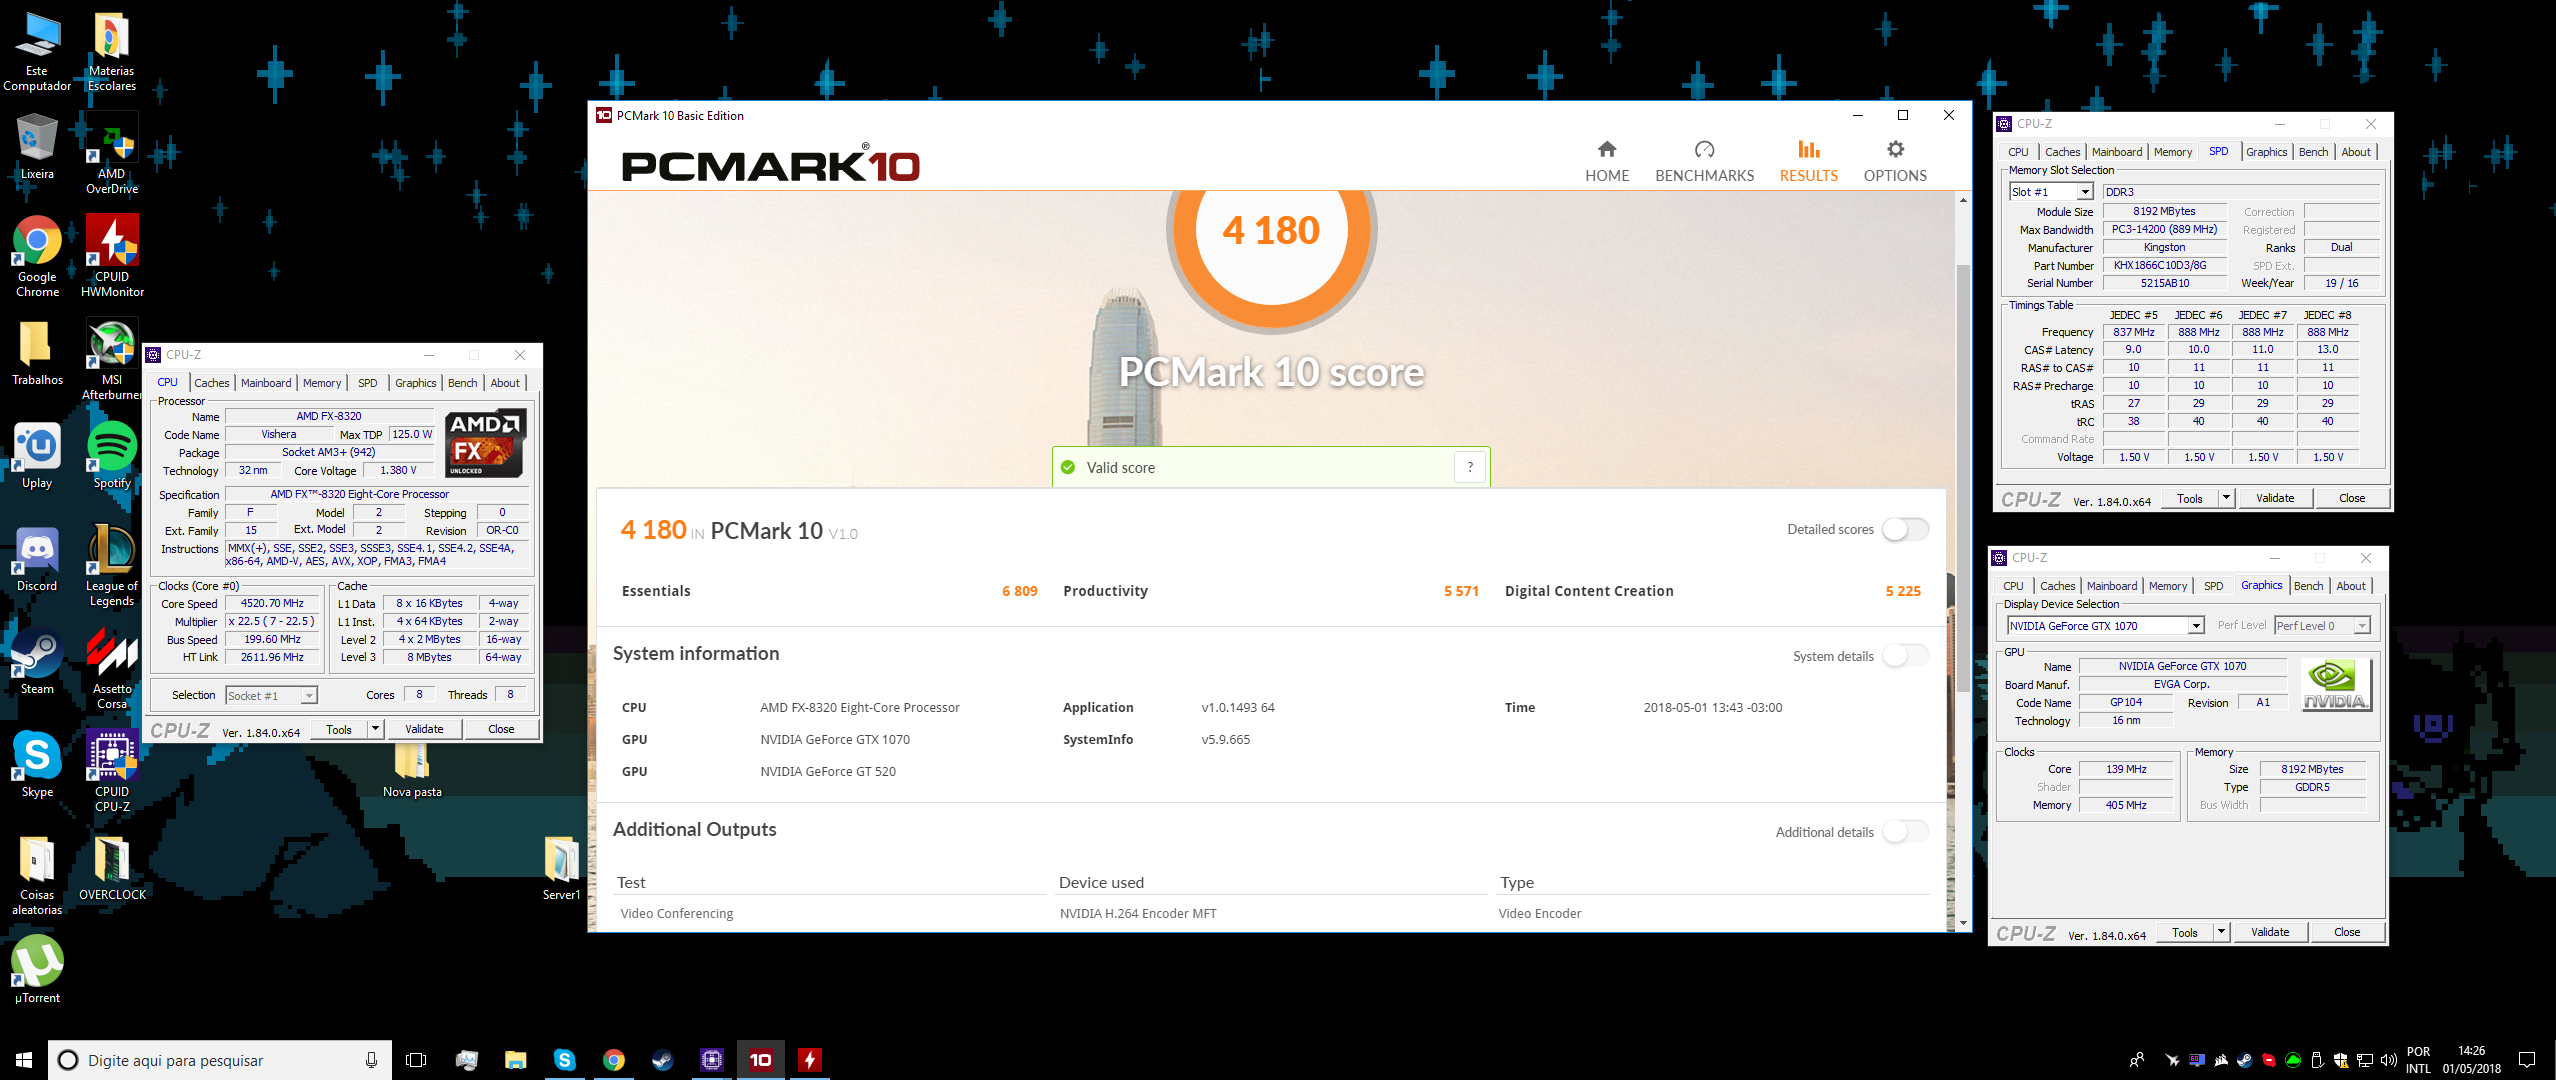The height and width of the screenshot is (1080, 2556).
Task: Select Nova pasta folder on desktop
Action: point(412,770)
